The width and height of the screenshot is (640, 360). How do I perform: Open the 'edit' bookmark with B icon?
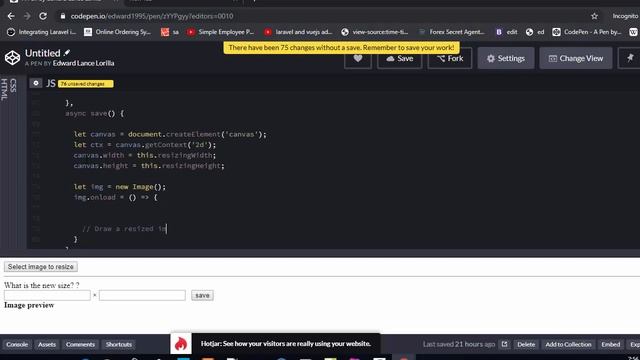pyautogui.click(x=507, y=32)
